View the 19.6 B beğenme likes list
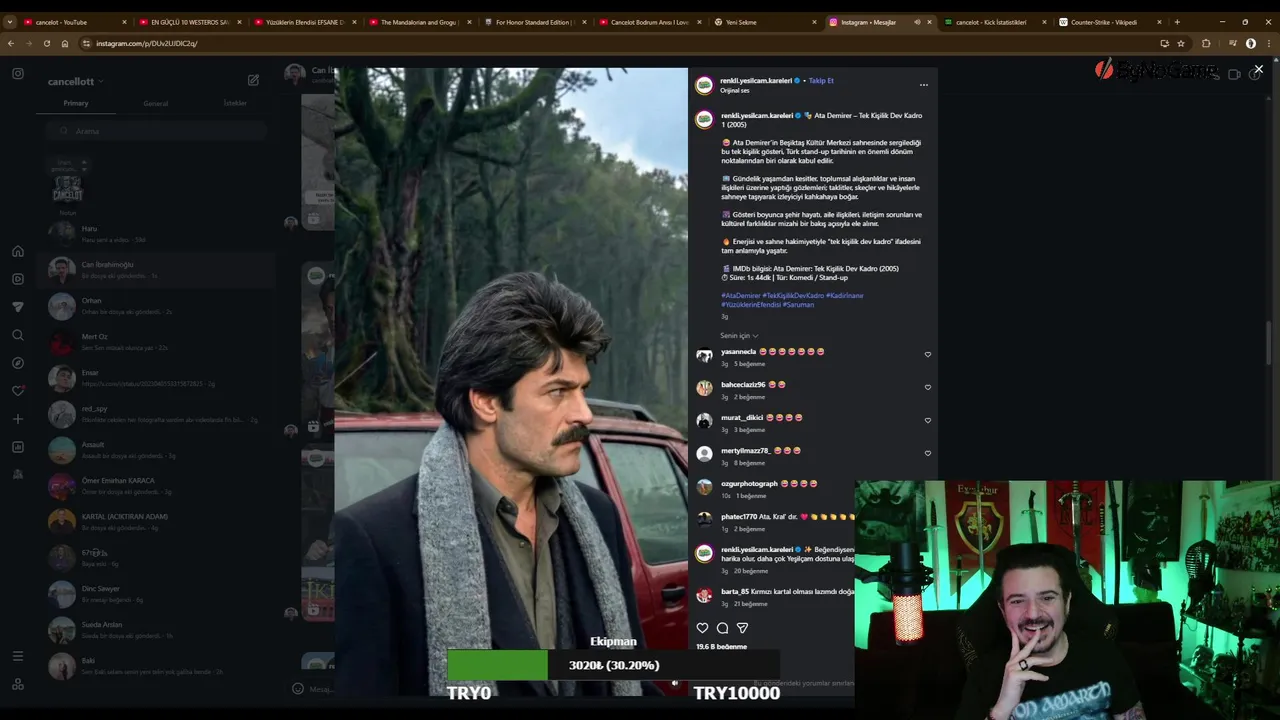 click(x=721, y=646)
